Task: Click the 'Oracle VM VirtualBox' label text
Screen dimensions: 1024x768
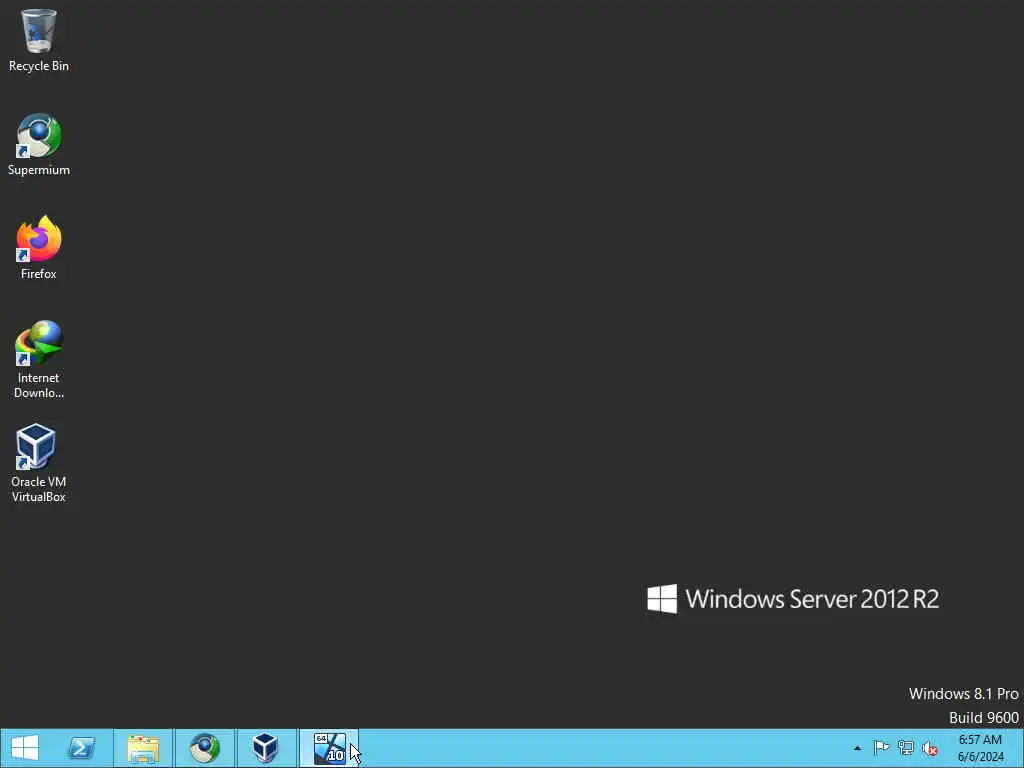Action: point(39,489)
